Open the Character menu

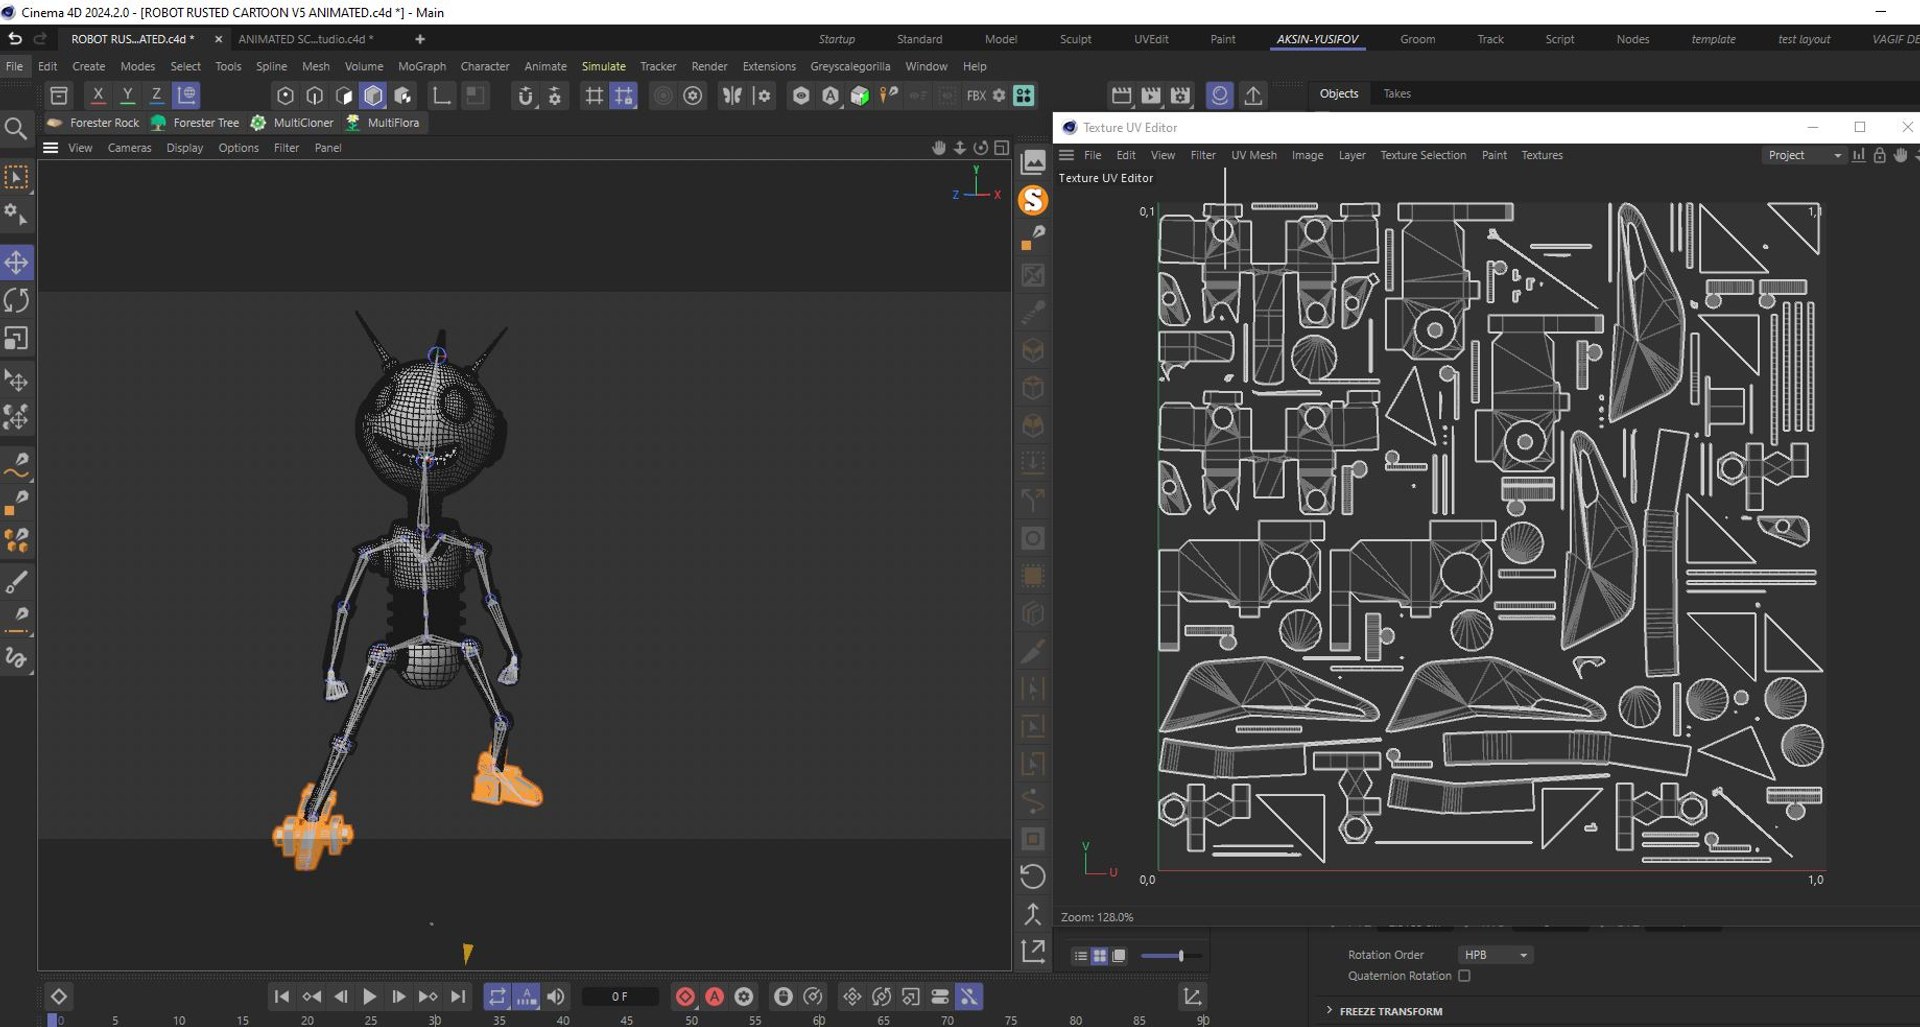485,66
